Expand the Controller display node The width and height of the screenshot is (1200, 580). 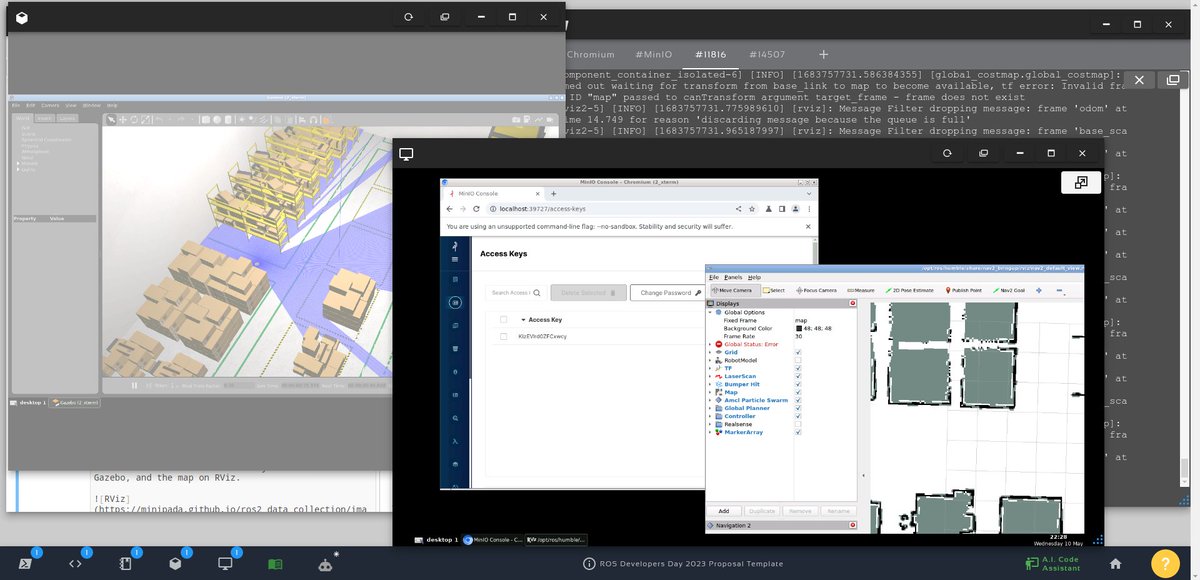click(x=710, y=416)
